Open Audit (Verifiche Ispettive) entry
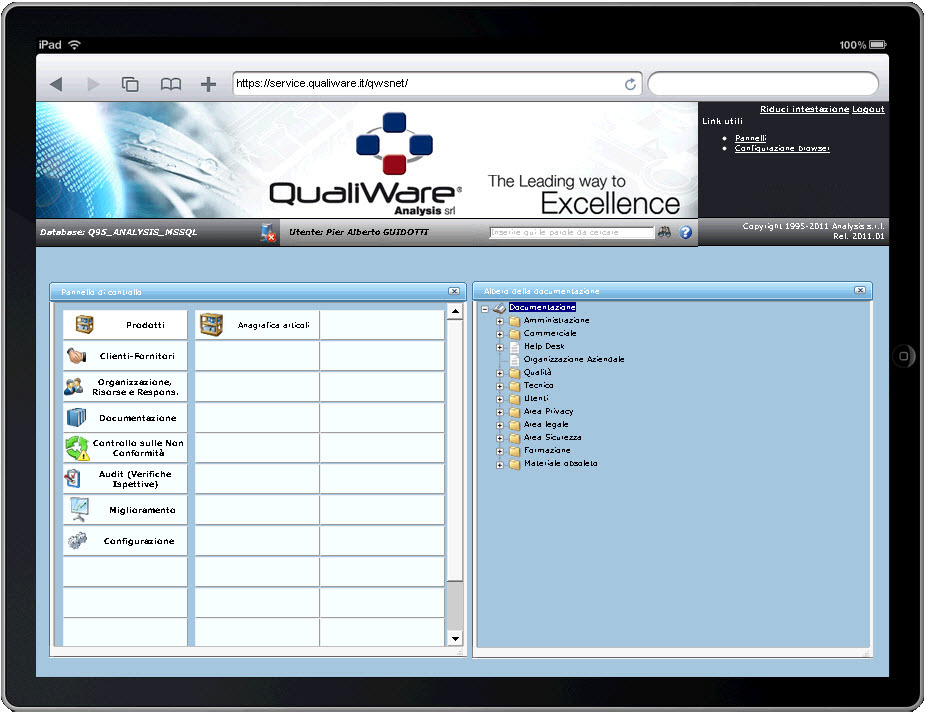 pos(125,479)
